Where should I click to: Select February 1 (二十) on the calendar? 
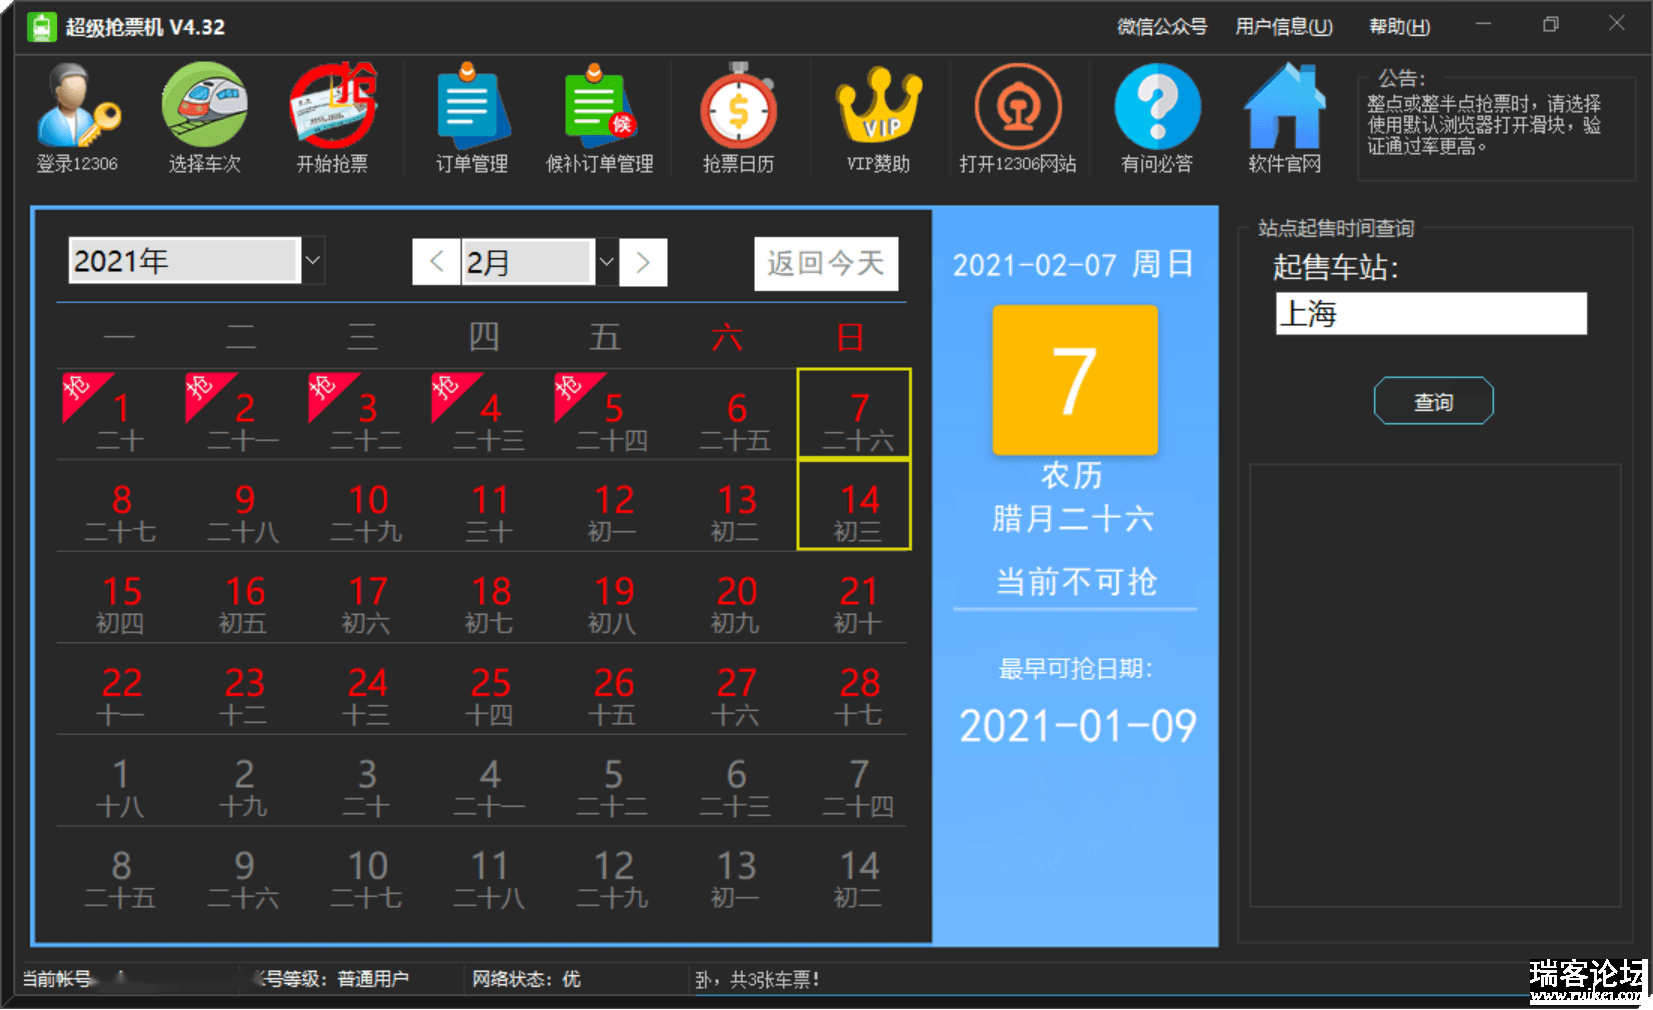click(120, 415)
